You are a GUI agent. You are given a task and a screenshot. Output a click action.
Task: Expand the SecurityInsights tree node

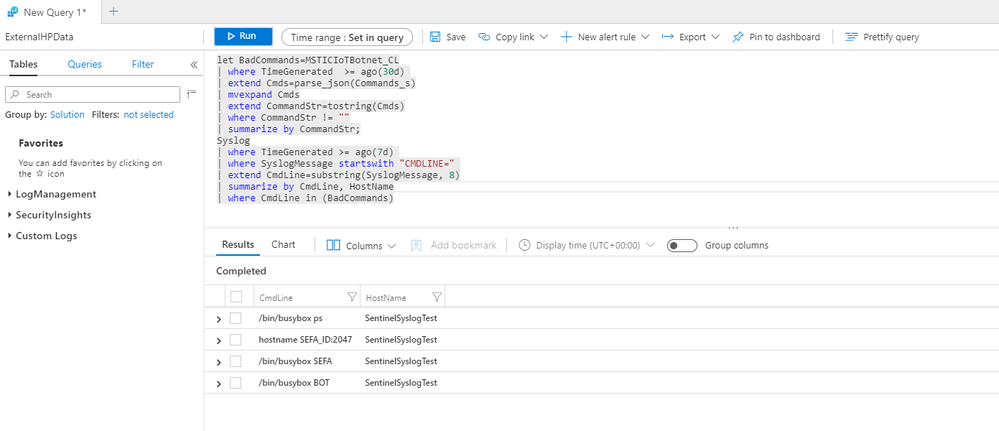[x=10, y=216]
